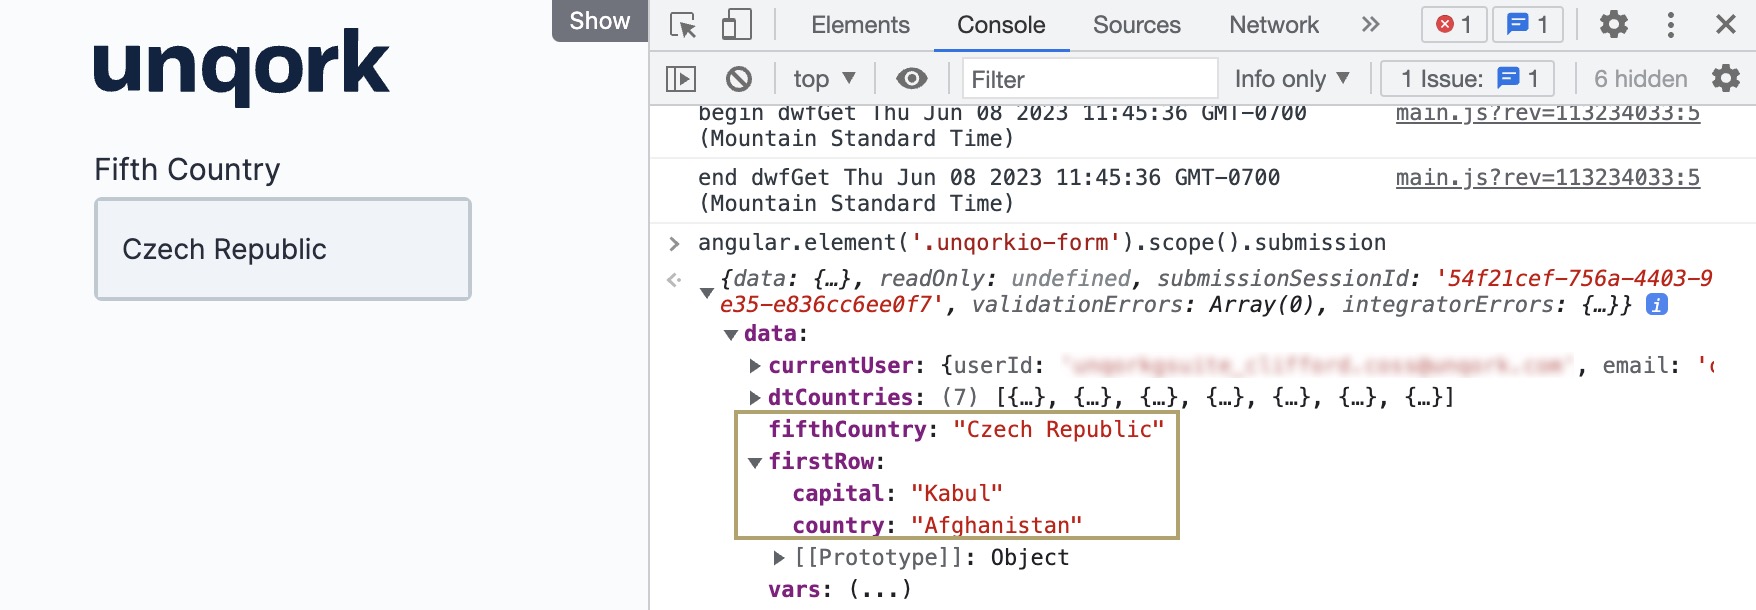Open main.js link on end dwfGet row
Image resolution: width=1756 pixels, height=610 pixels.
tap(1547, 177)
